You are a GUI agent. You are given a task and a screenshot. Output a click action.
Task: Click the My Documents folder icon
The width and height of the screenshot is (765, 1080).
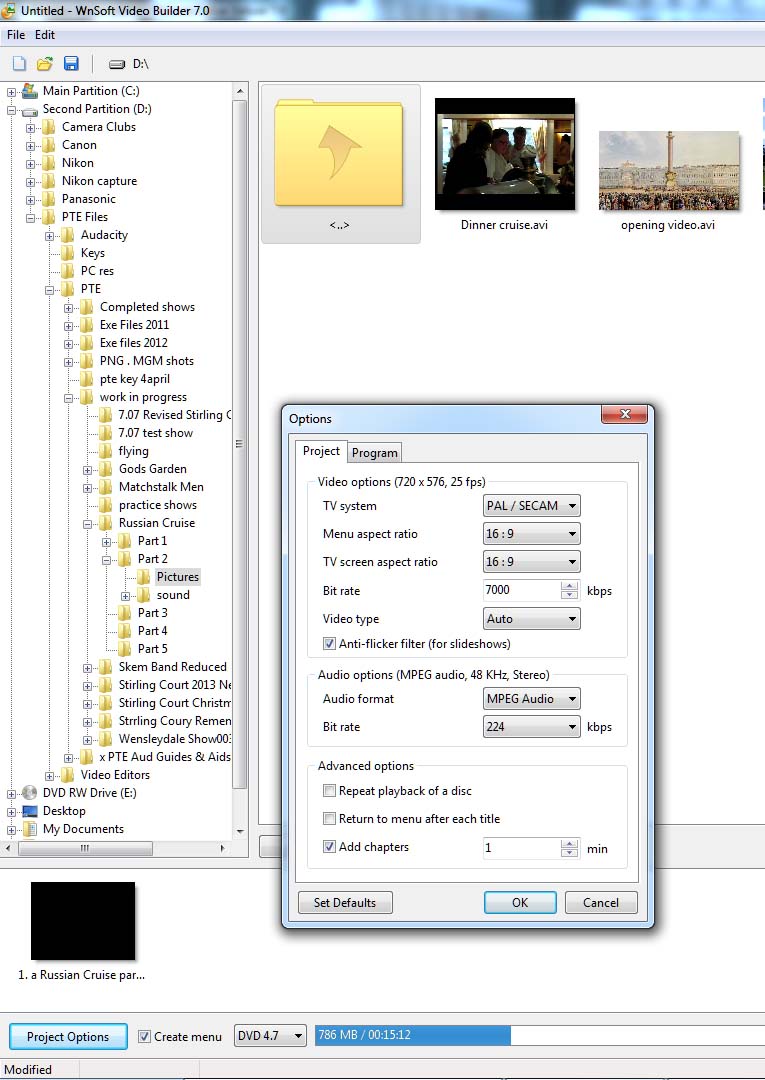pos(30,829)
